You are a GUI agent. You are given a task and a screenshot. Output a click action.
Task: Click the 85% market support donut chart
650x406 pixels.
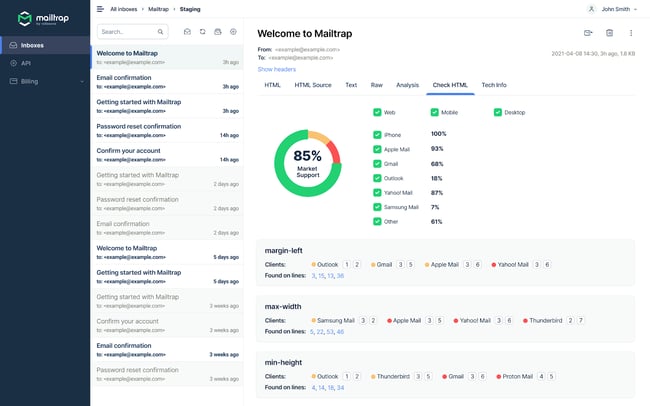(307, 163)
